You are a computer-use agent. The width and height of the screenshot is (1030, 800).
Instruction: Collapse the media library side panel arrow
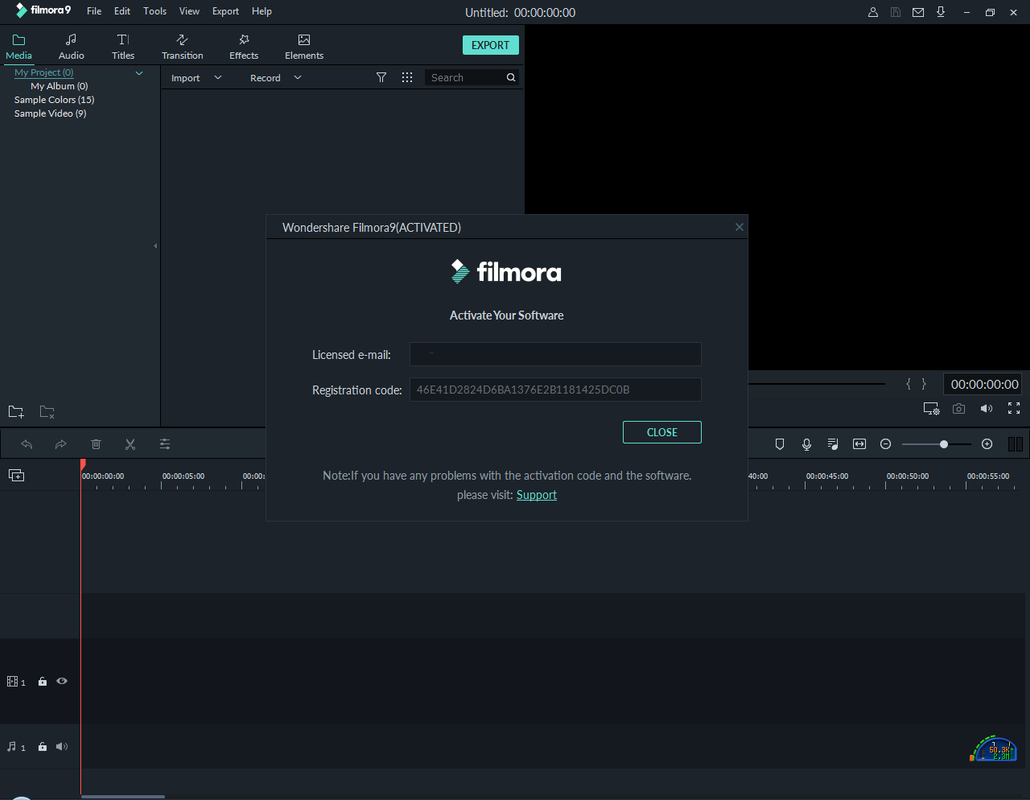click(156, 246)
